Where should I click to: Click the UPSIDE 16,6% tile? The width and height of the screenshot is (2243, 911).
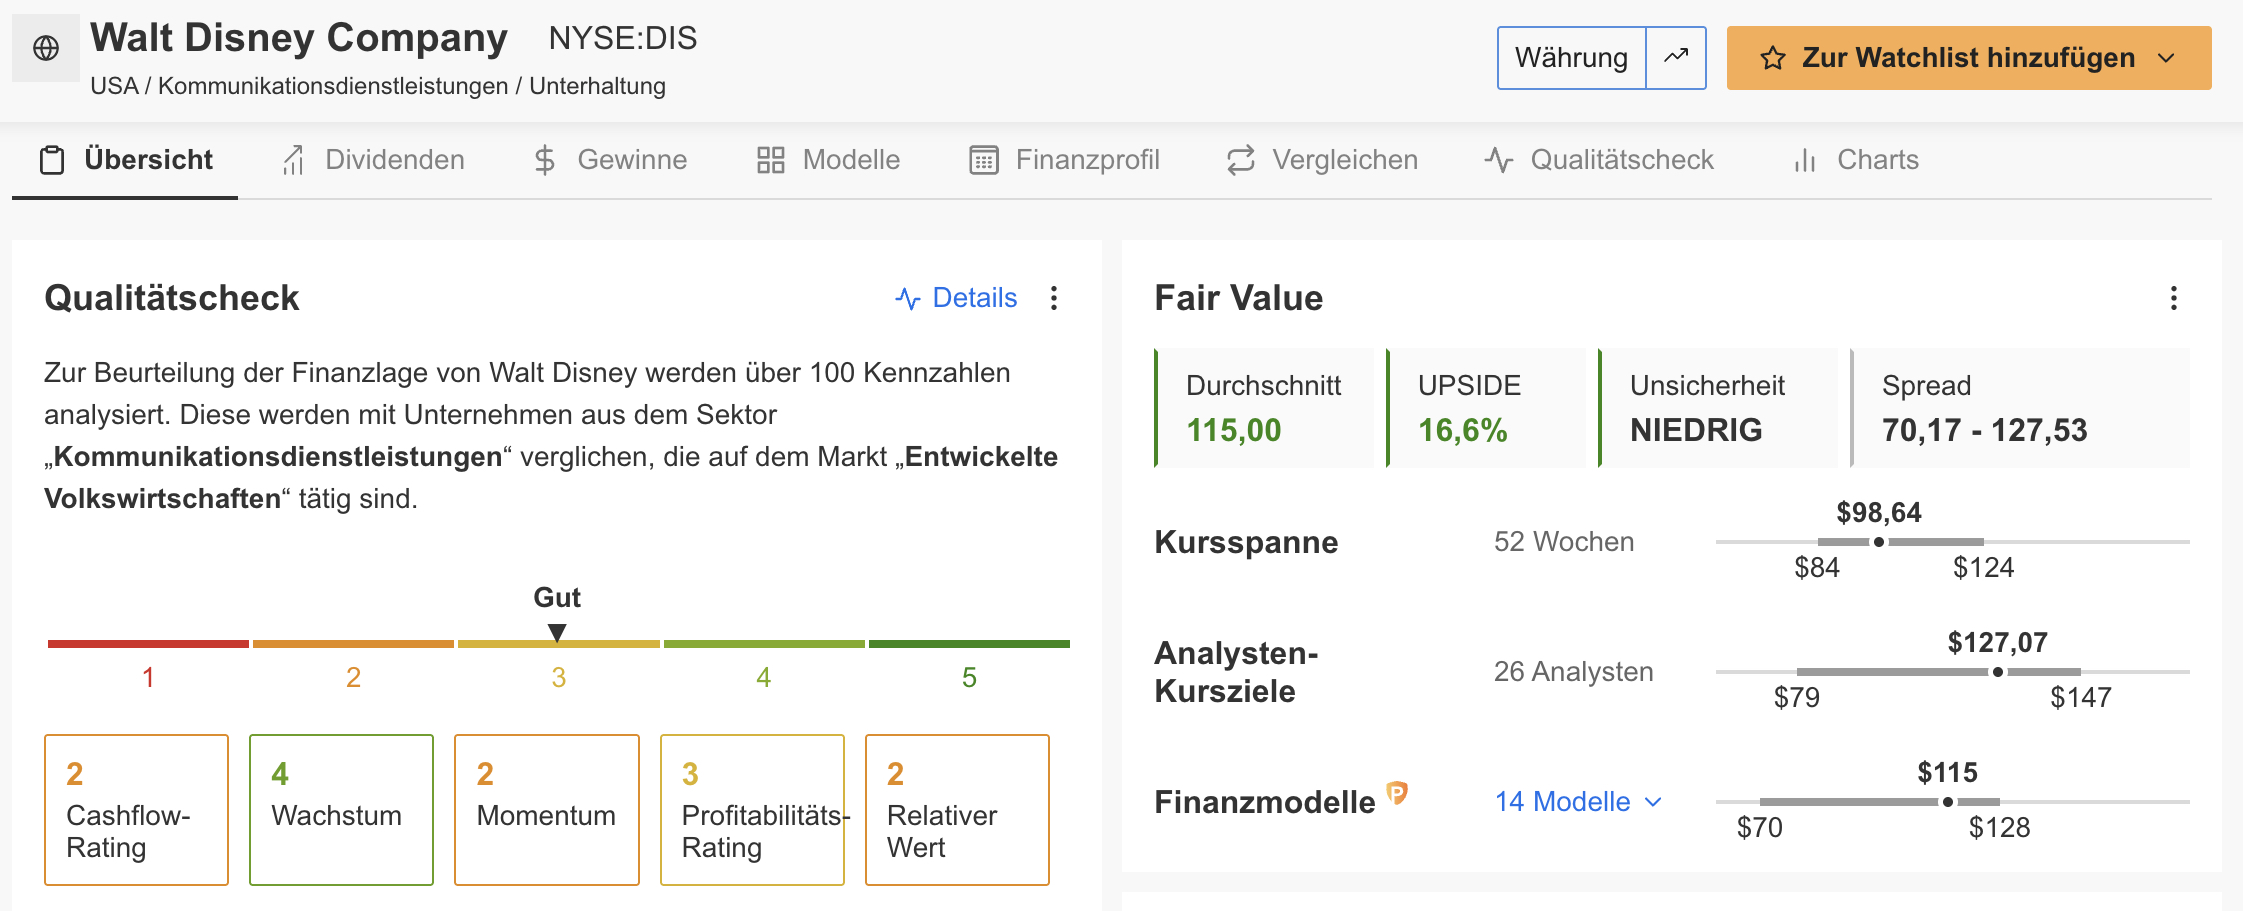click(x=1486, y=408)
